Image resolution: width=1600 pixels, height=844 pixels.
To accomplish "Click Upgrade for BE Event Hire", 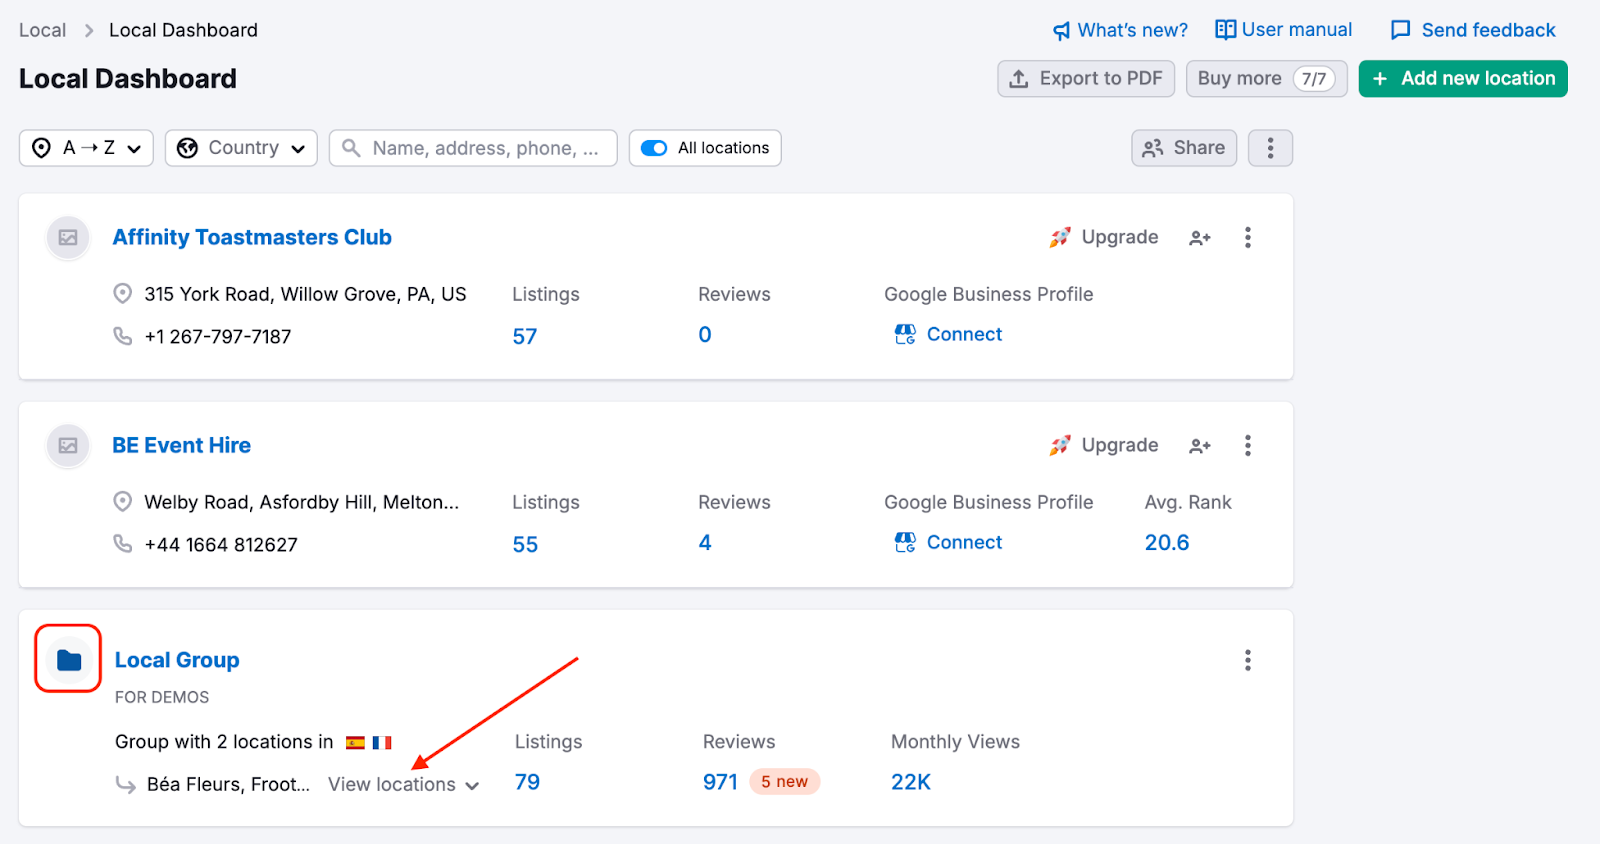I will (x=1104, y=445).
